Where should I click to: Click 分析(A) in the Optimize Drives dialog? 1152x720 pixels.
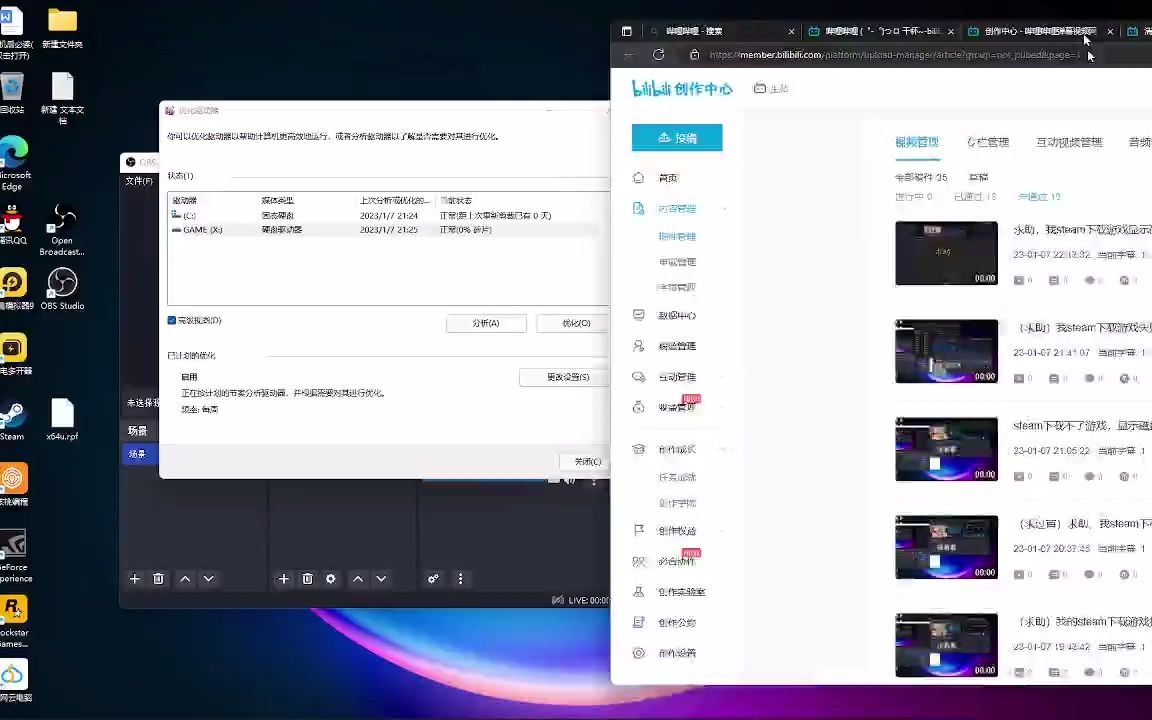486,322
